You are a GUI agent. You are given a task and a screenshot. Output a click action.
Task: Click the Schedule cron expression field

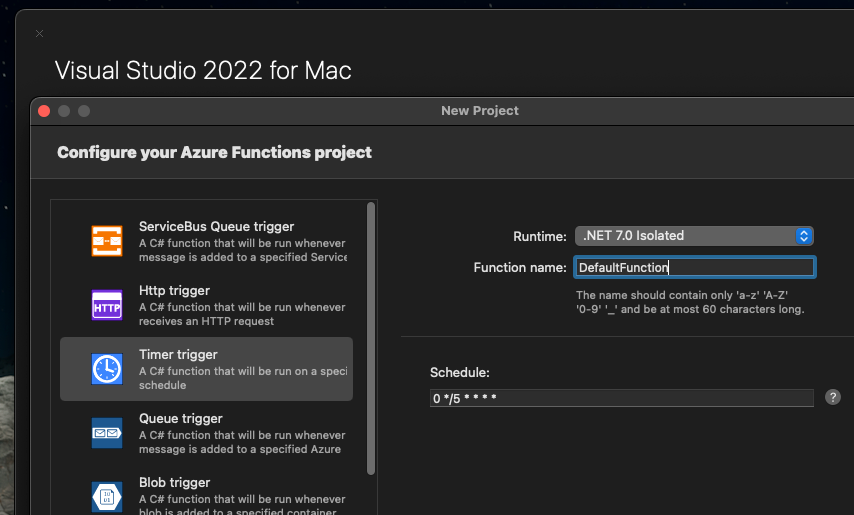click(x=621, y=398)
